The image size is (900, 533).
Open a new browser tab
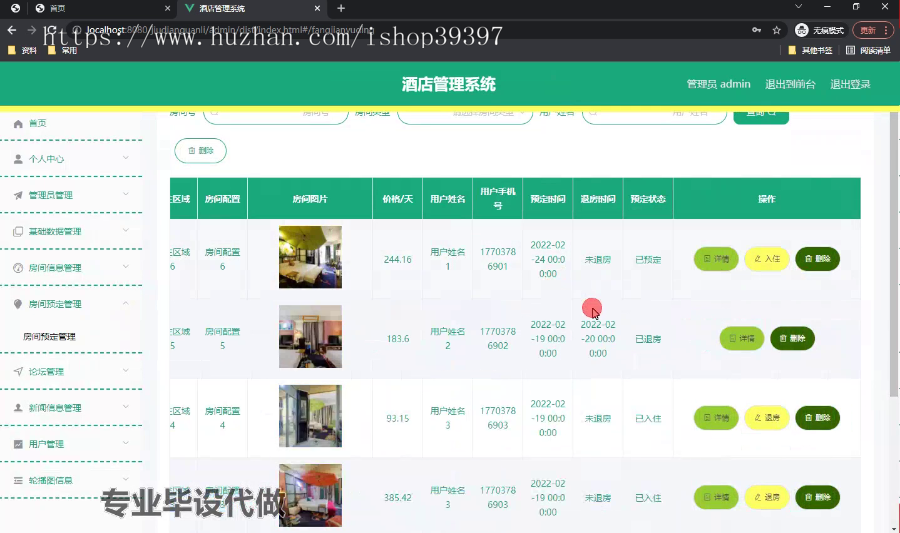[341, 8]
